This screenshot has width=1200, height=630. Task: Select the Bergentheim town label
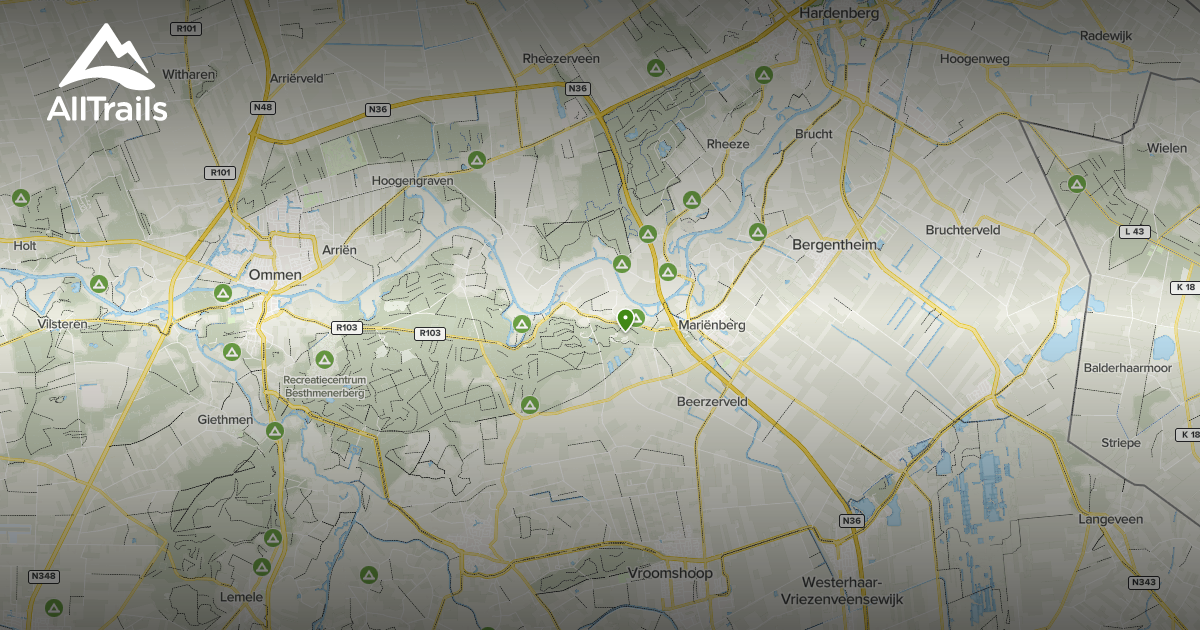[x=836, y=243]
